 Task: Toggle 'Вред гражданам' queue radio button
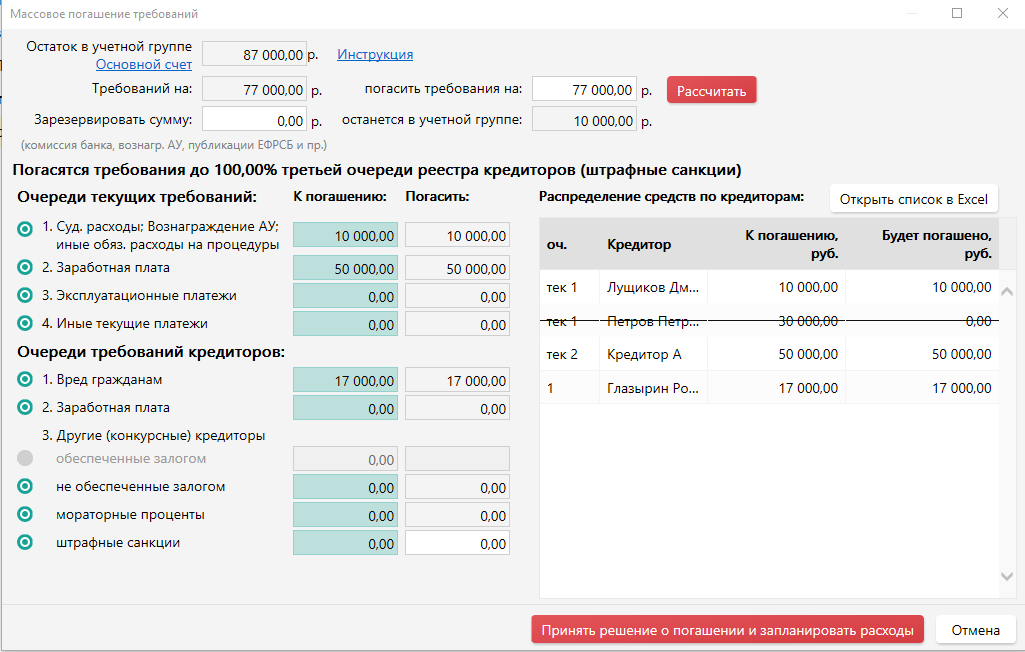(25, 380)
